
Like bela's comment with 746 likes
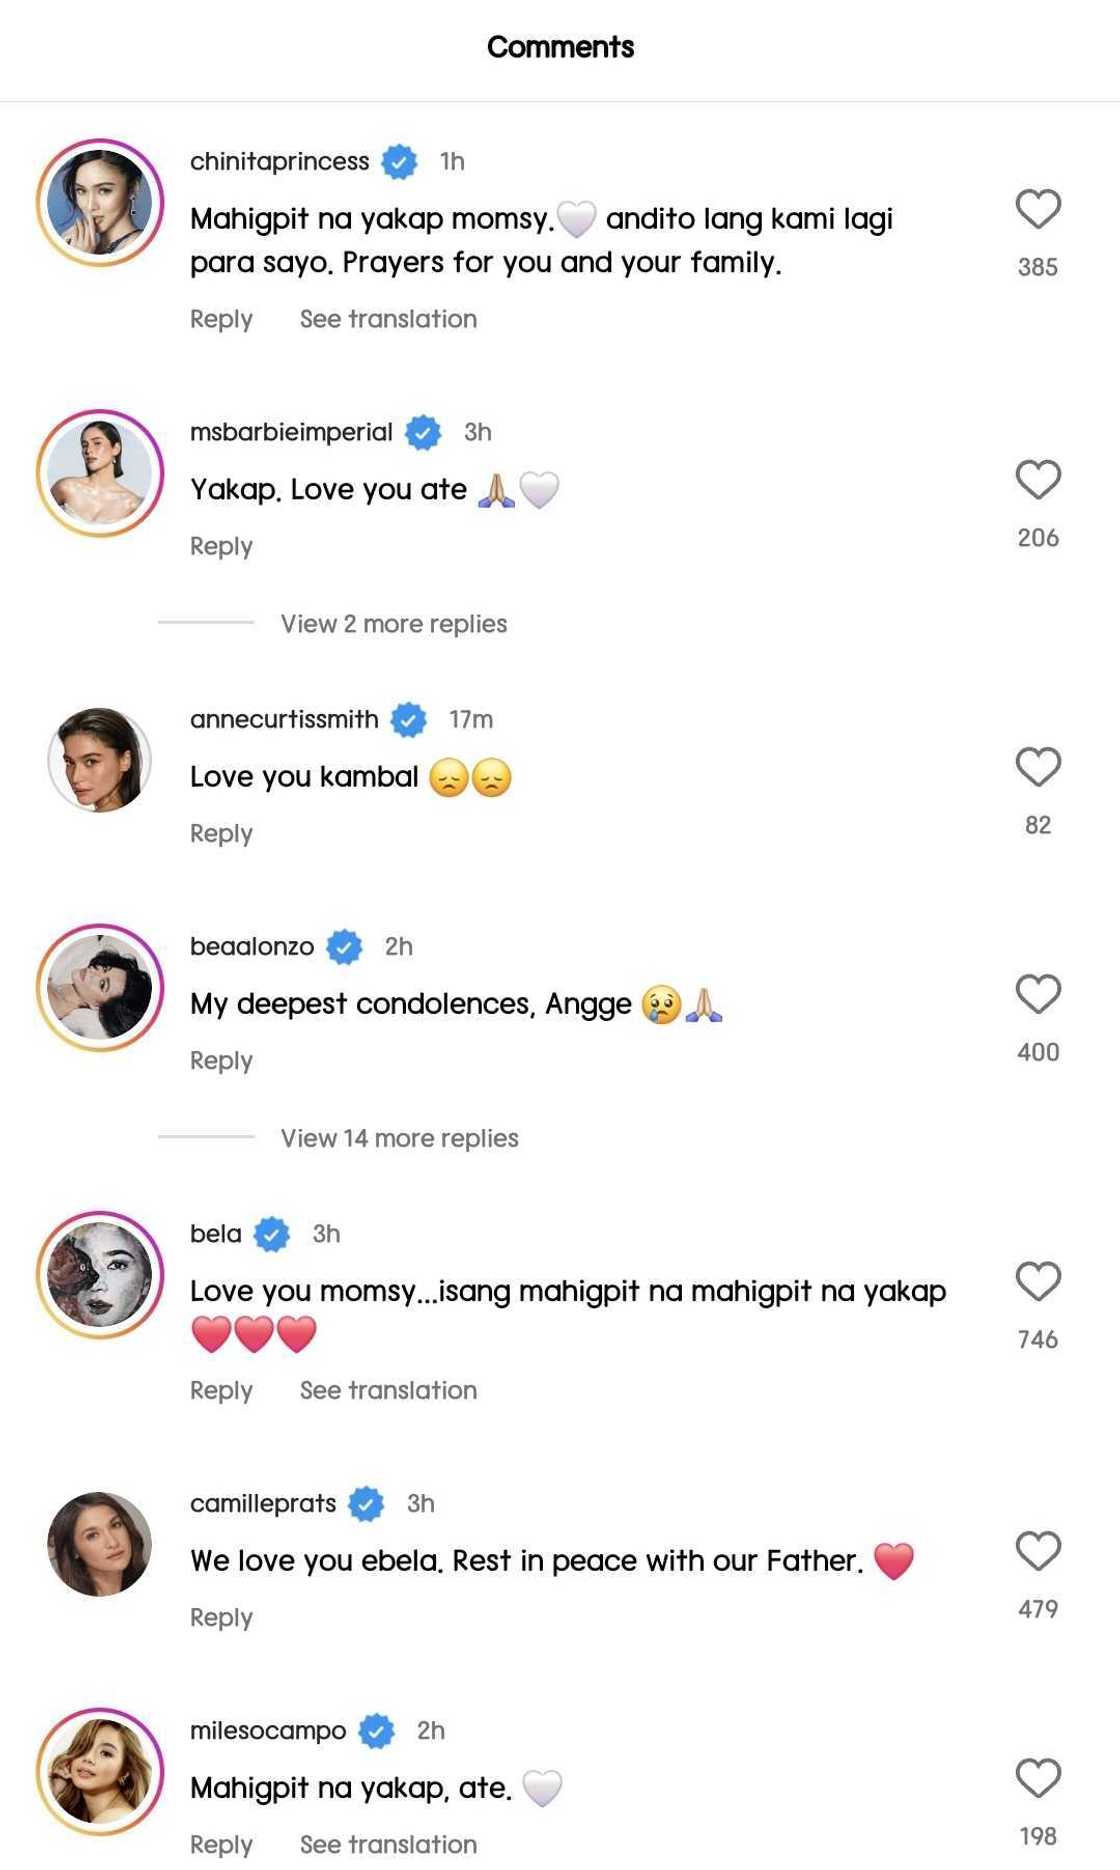pyautogui.click(x=1037, y=1281)
